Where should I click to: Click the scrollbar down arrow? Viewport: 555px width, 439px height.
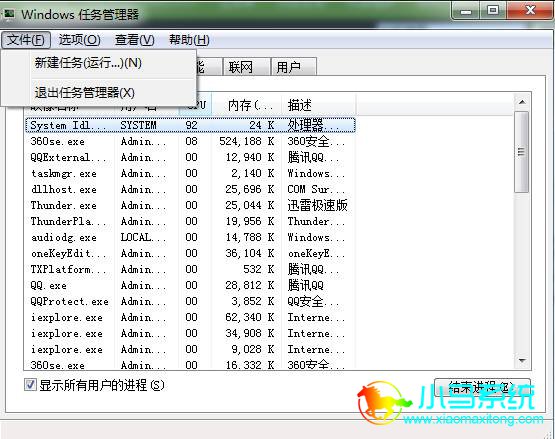522,361
